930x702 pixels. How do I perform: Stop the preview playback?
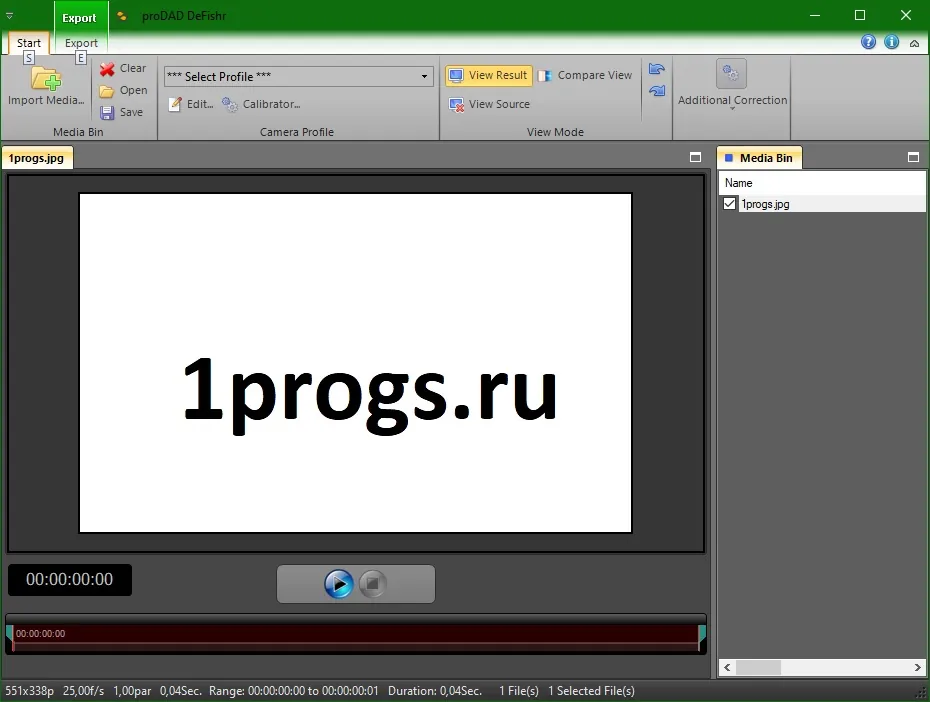372,584
